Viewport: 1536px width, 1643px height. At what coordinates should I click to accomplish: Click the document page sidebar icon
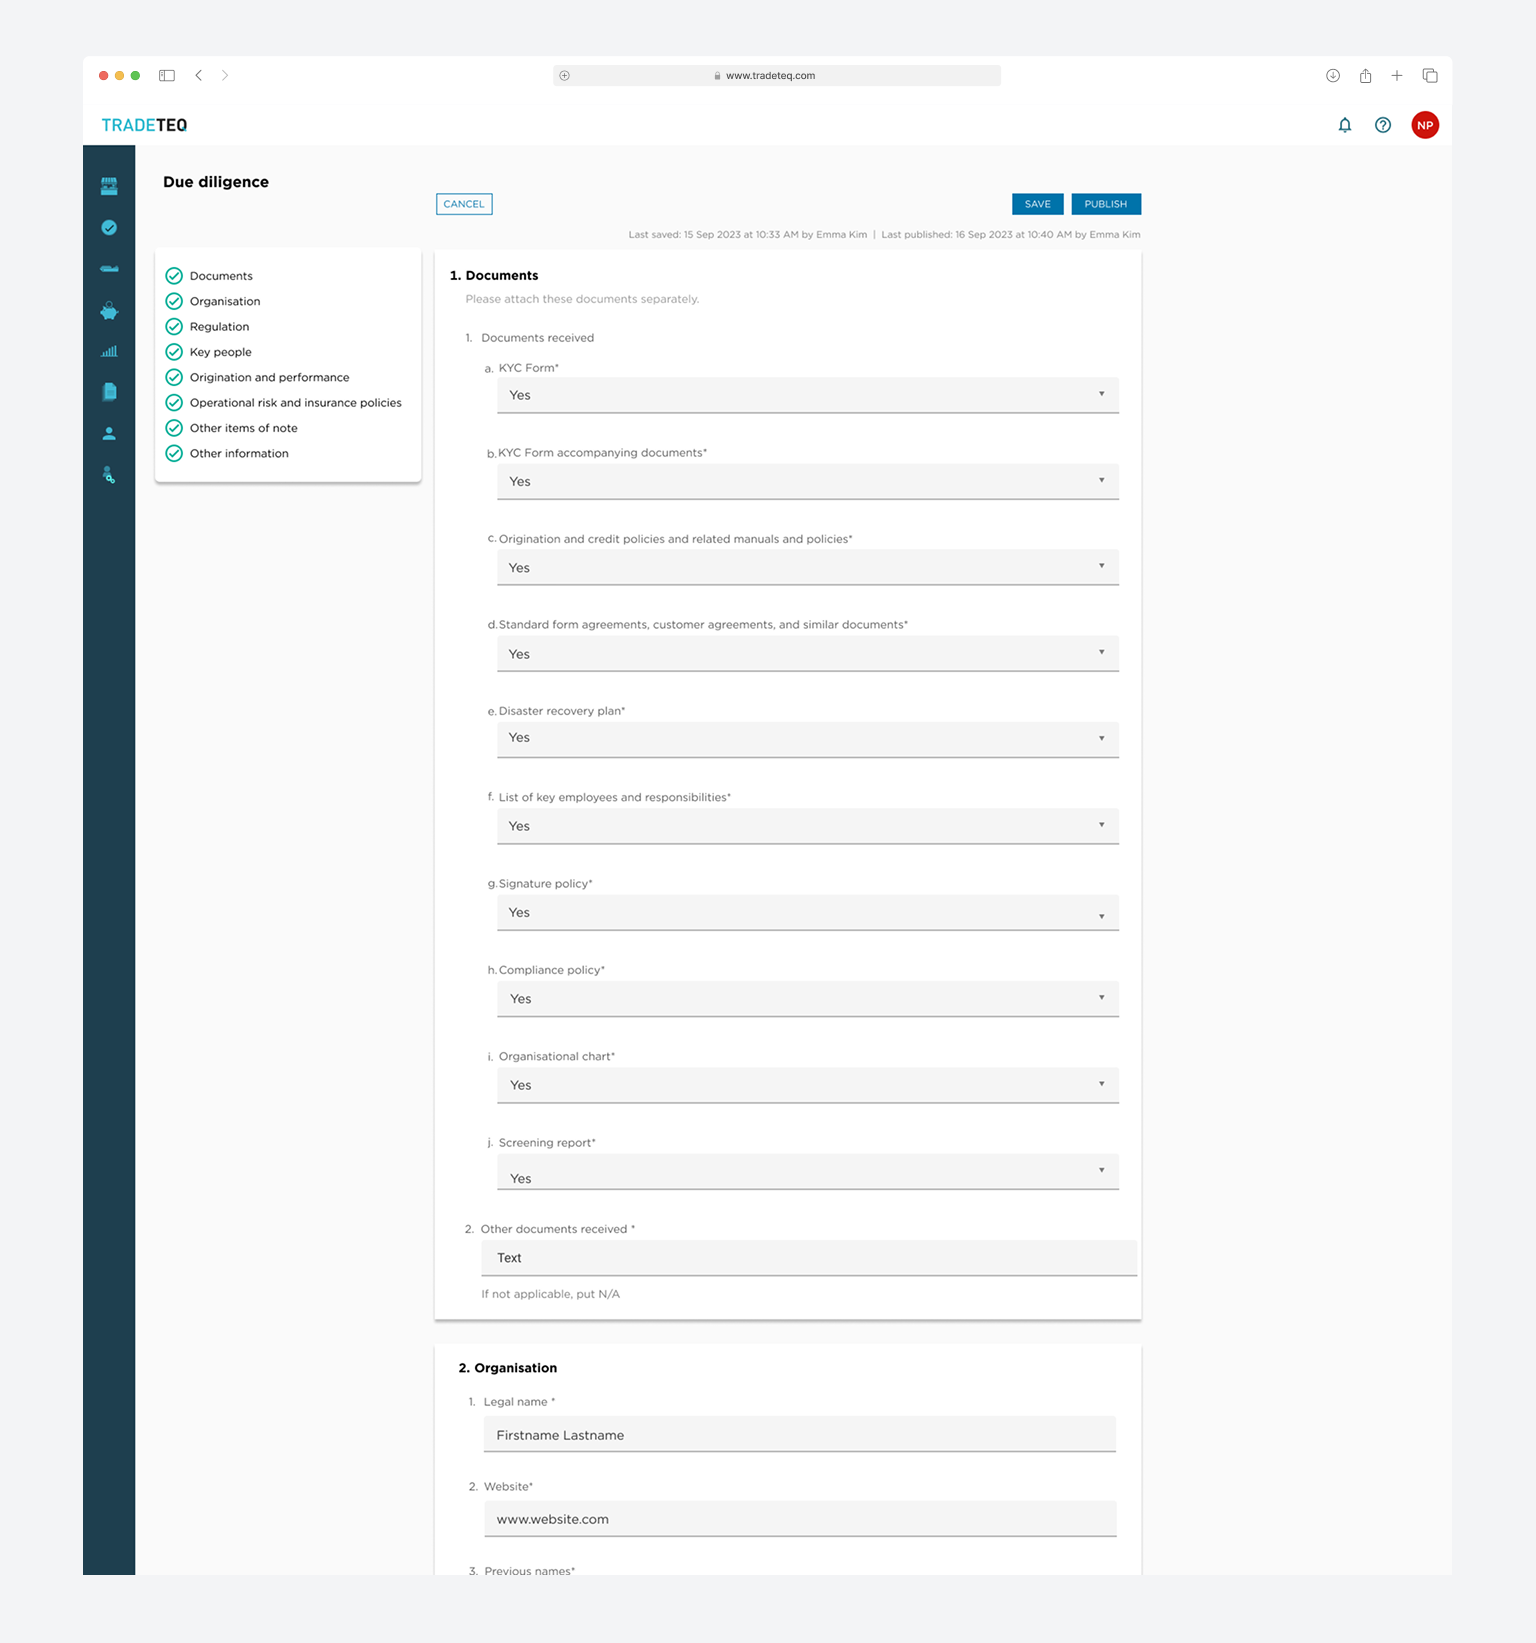click(x=109, y=392)
